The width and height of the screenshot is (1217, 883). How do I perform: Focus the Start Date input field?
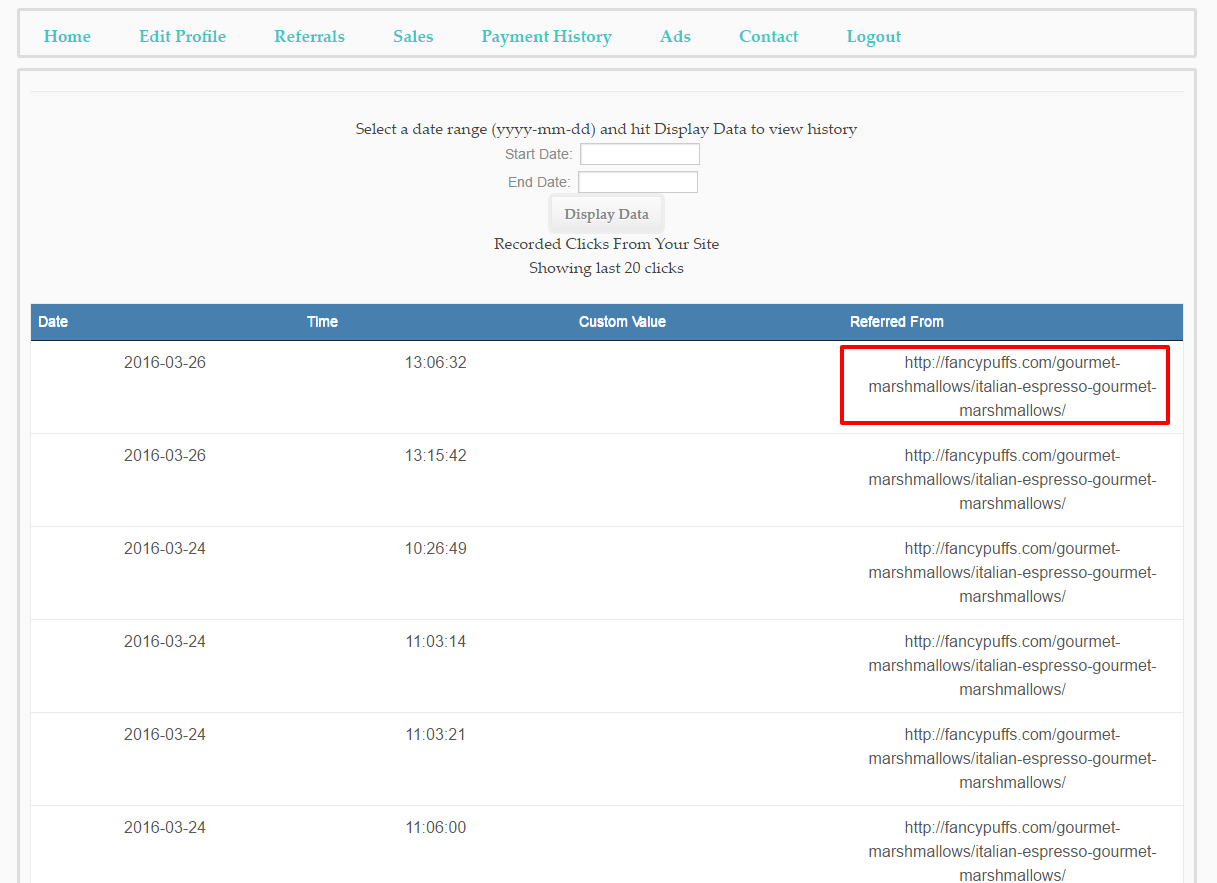(639, 154)
